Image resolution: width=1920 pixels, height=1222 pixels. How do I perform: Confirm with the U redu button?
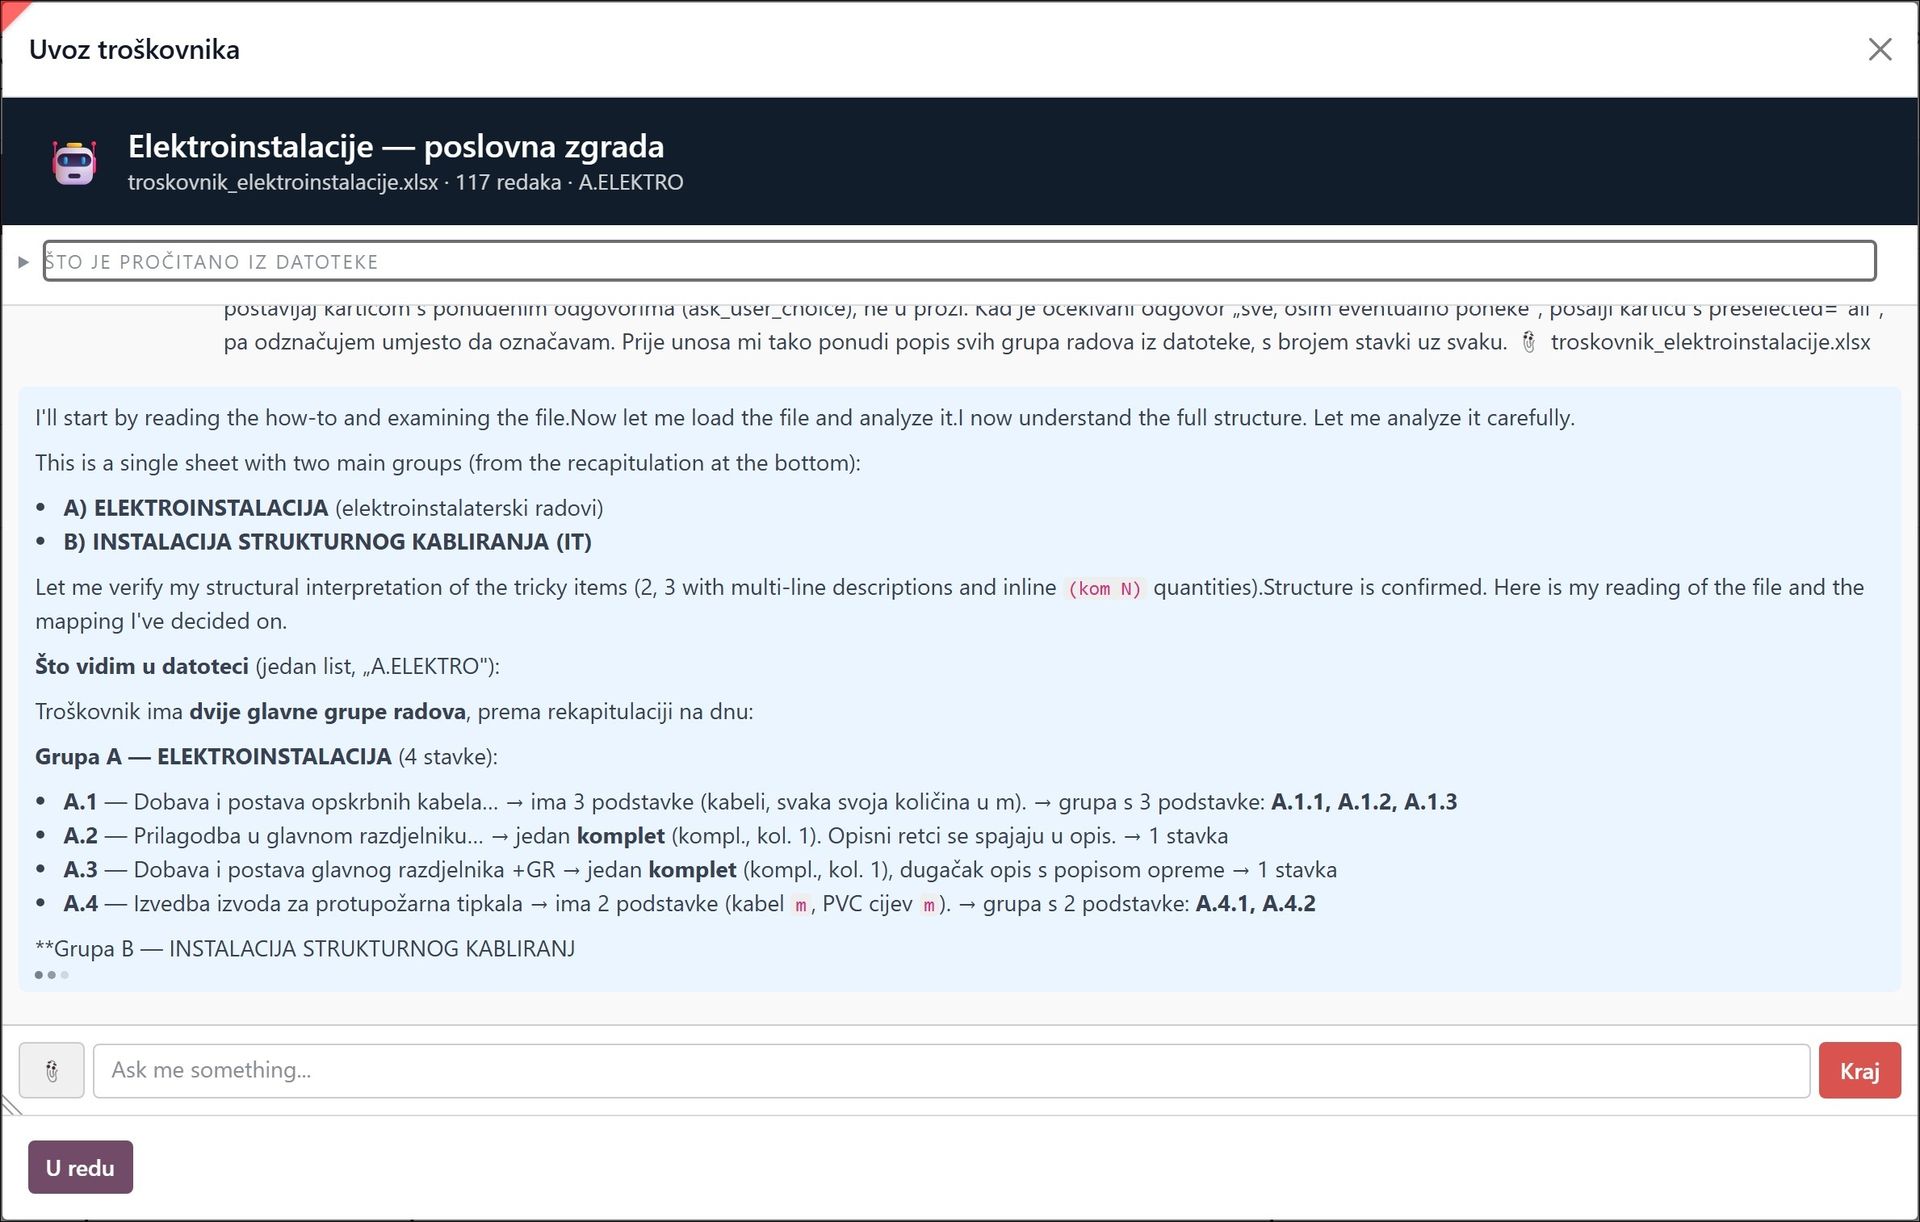click(x=80, y=1167)
